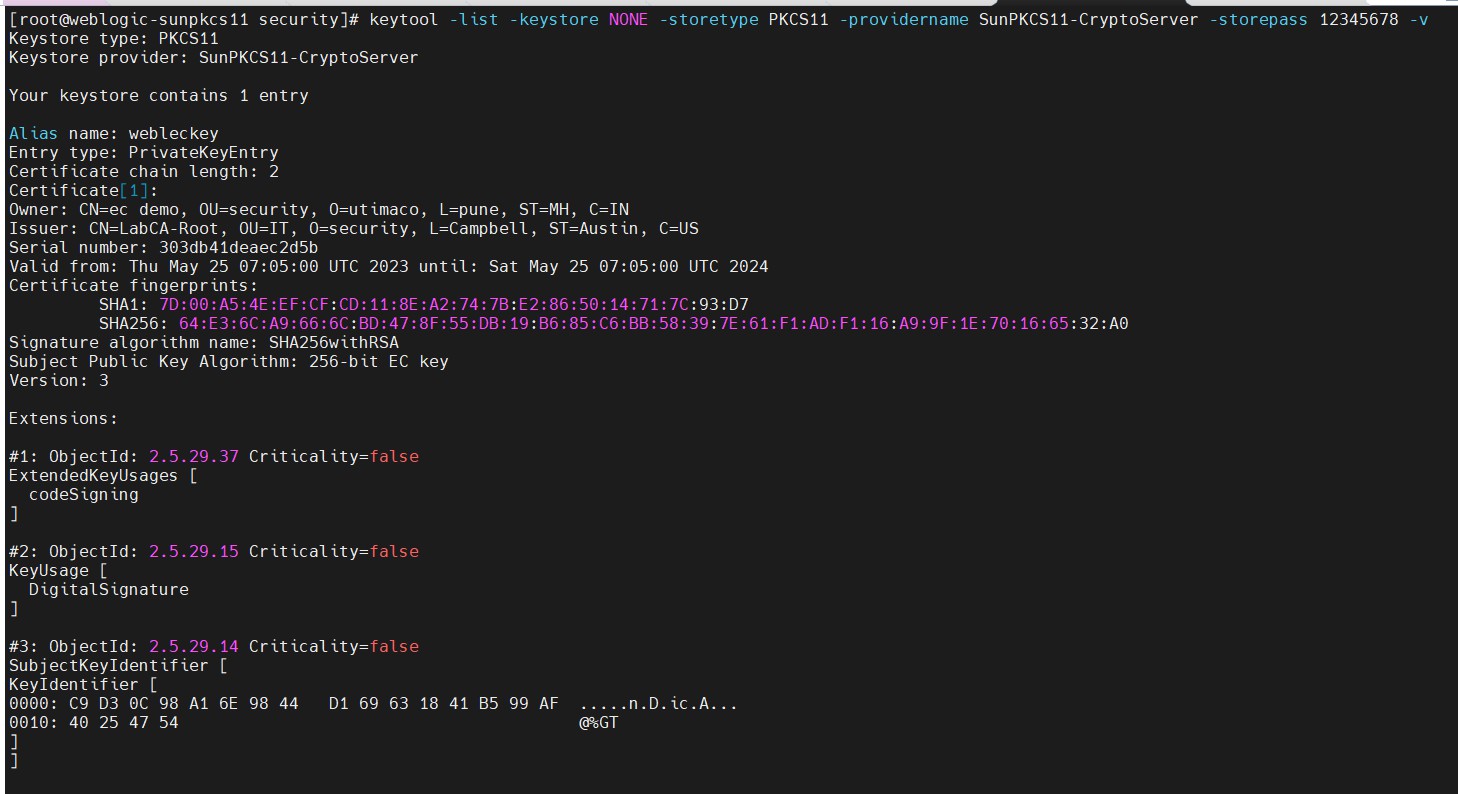The image size is (1458, 794).
Task: Click the keytool command word in prompt line
Action: point(403,20)
